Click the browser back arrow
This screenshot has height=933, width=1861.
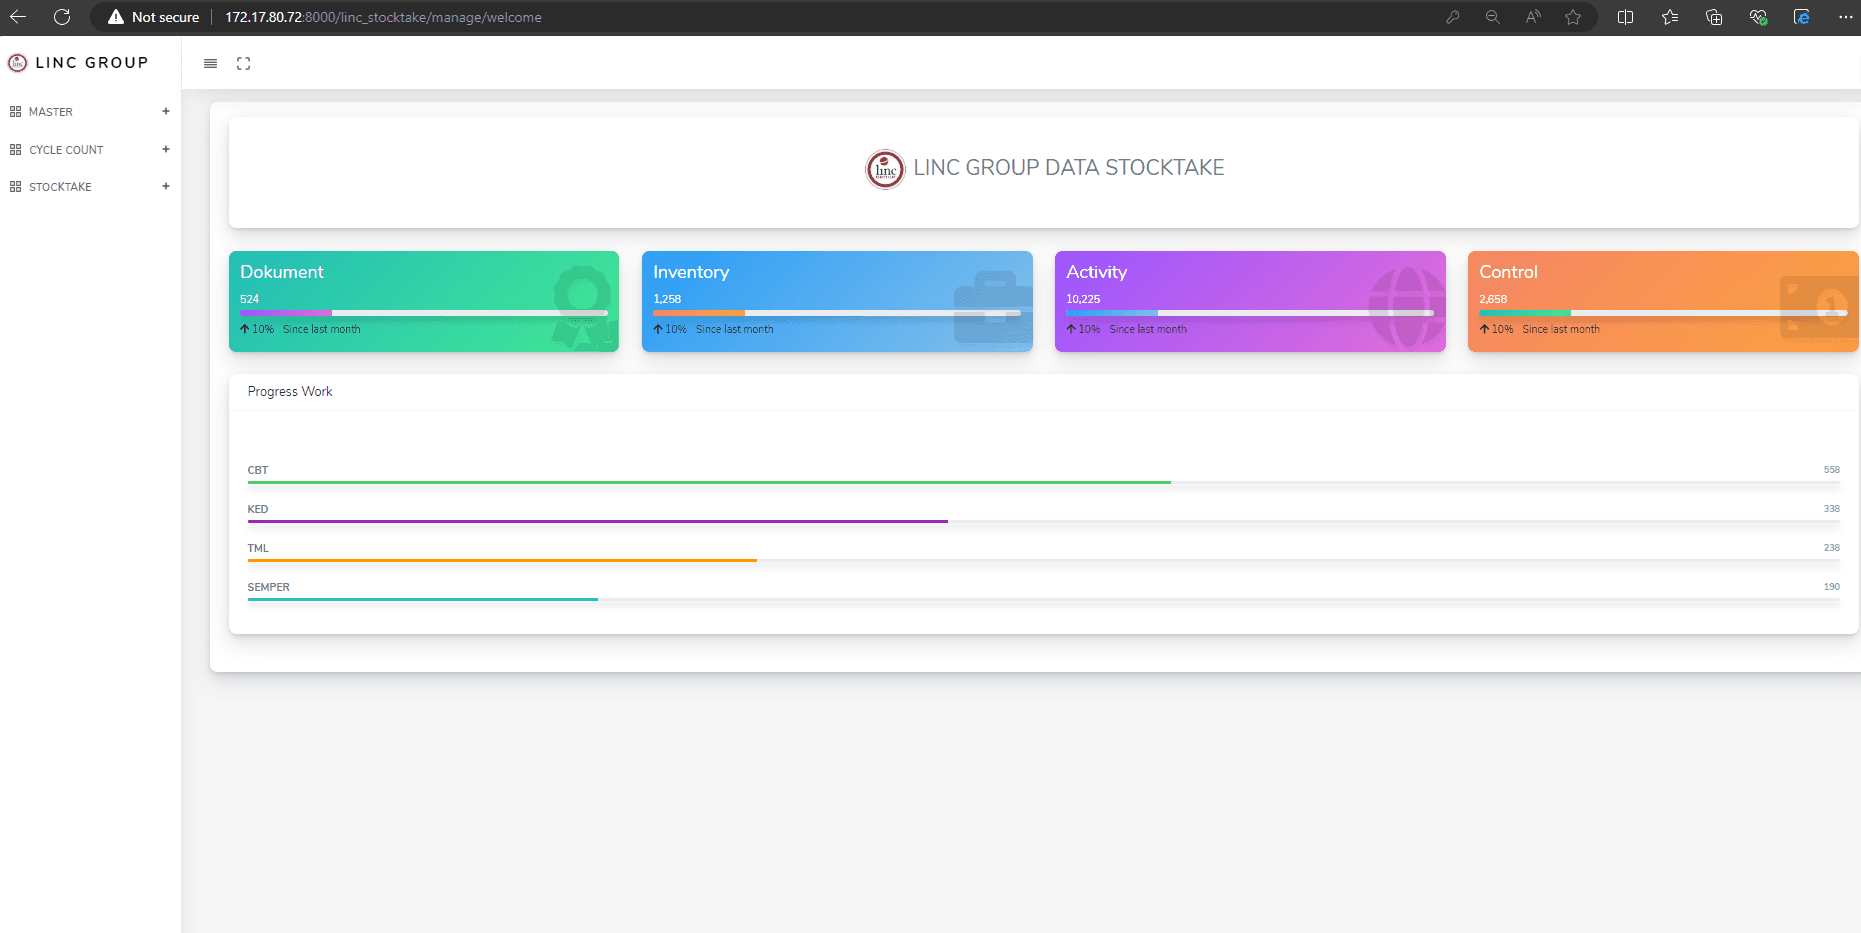pyautogui.click(x=18, y=17)
